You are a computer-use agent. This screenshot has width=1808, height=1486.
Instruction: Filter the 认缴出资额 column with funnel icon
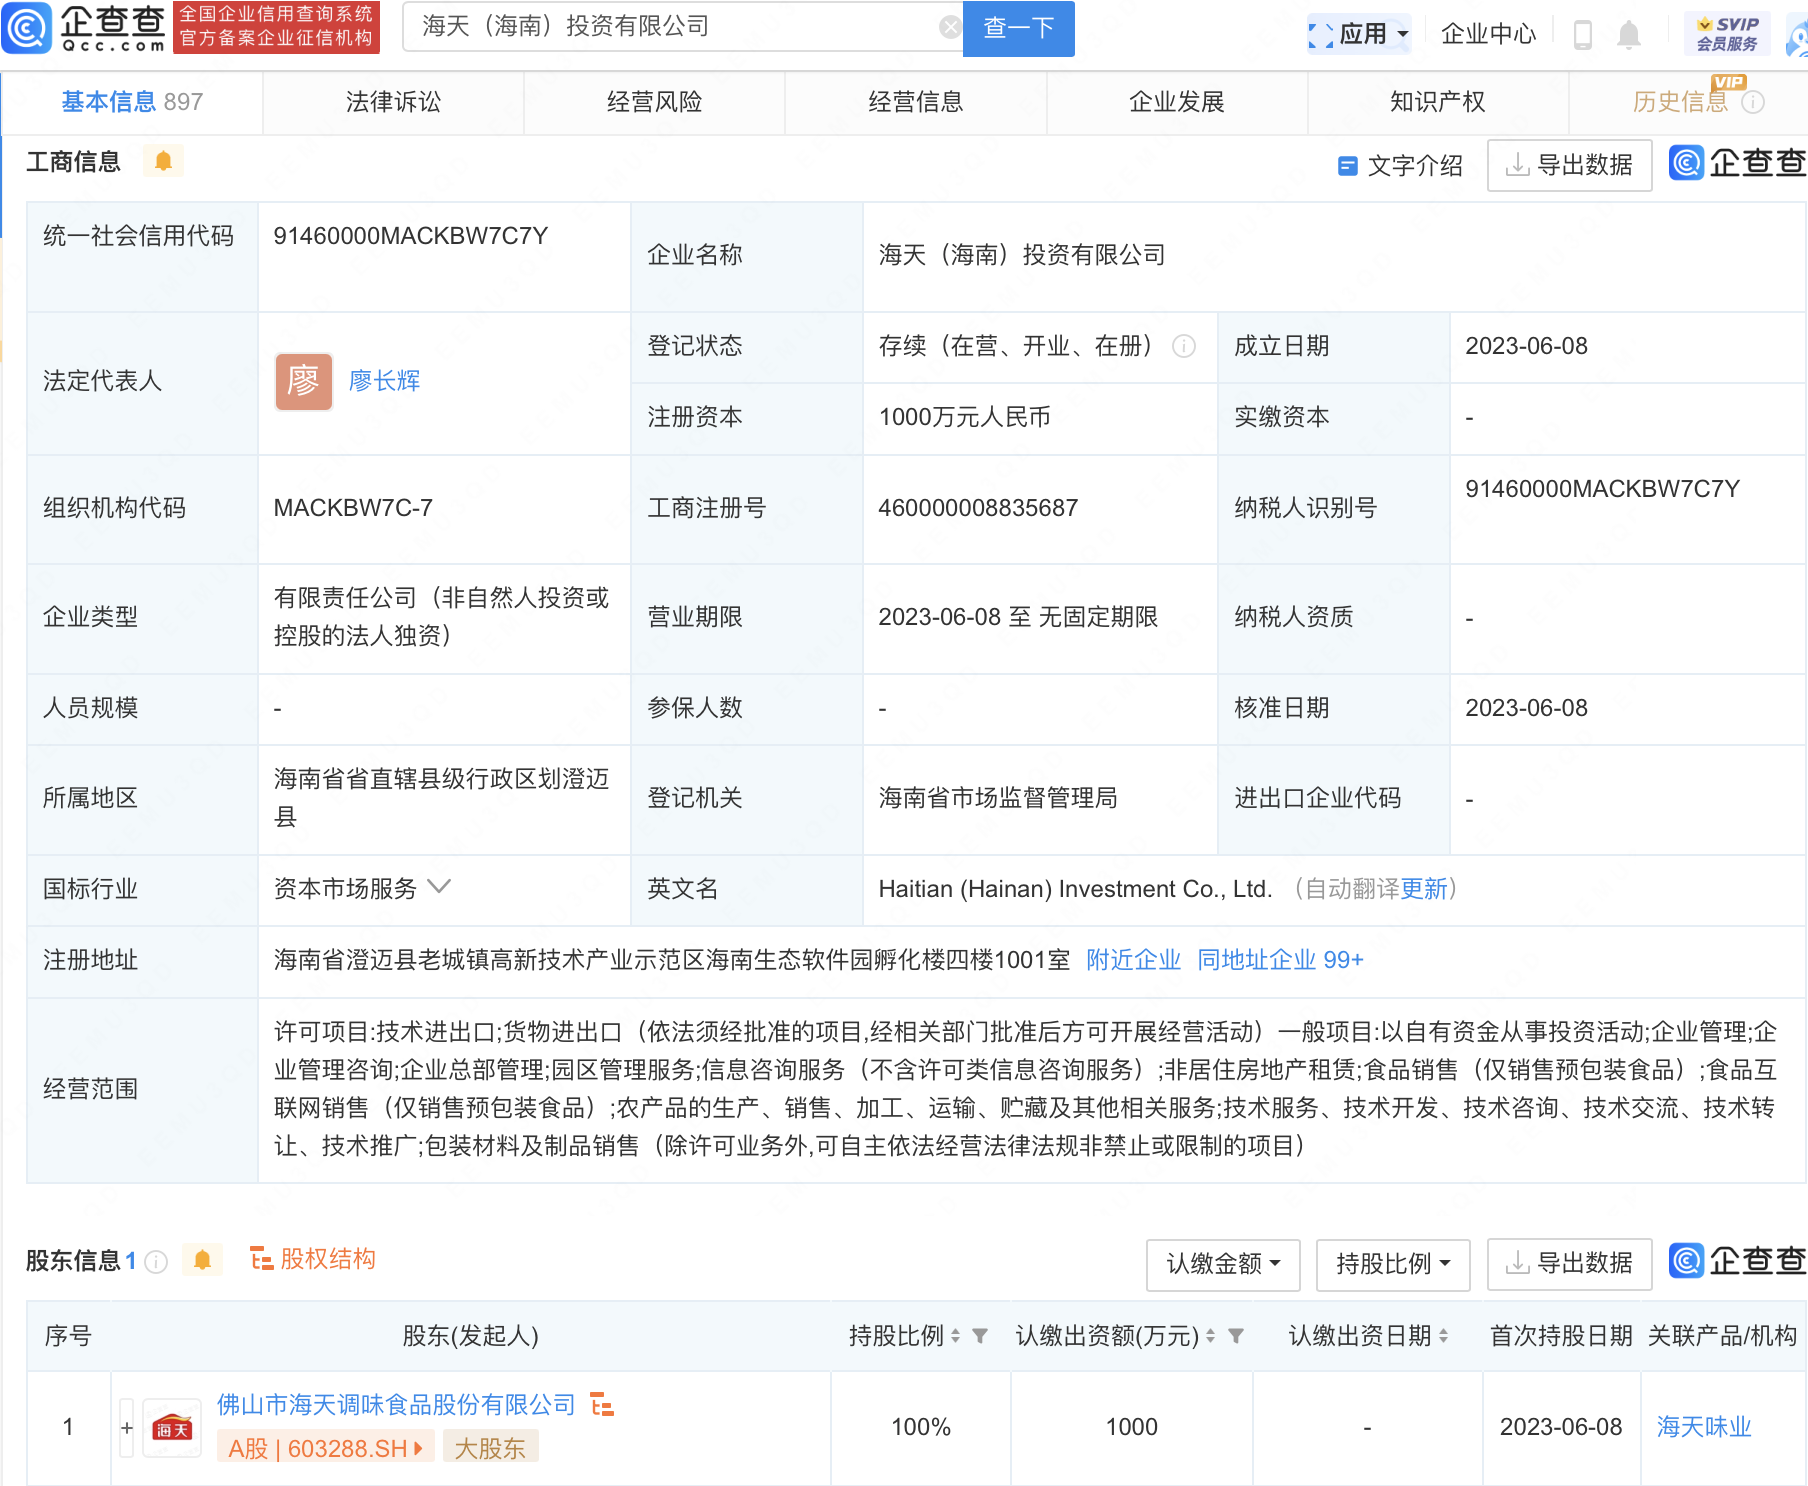(1236, 1336)
